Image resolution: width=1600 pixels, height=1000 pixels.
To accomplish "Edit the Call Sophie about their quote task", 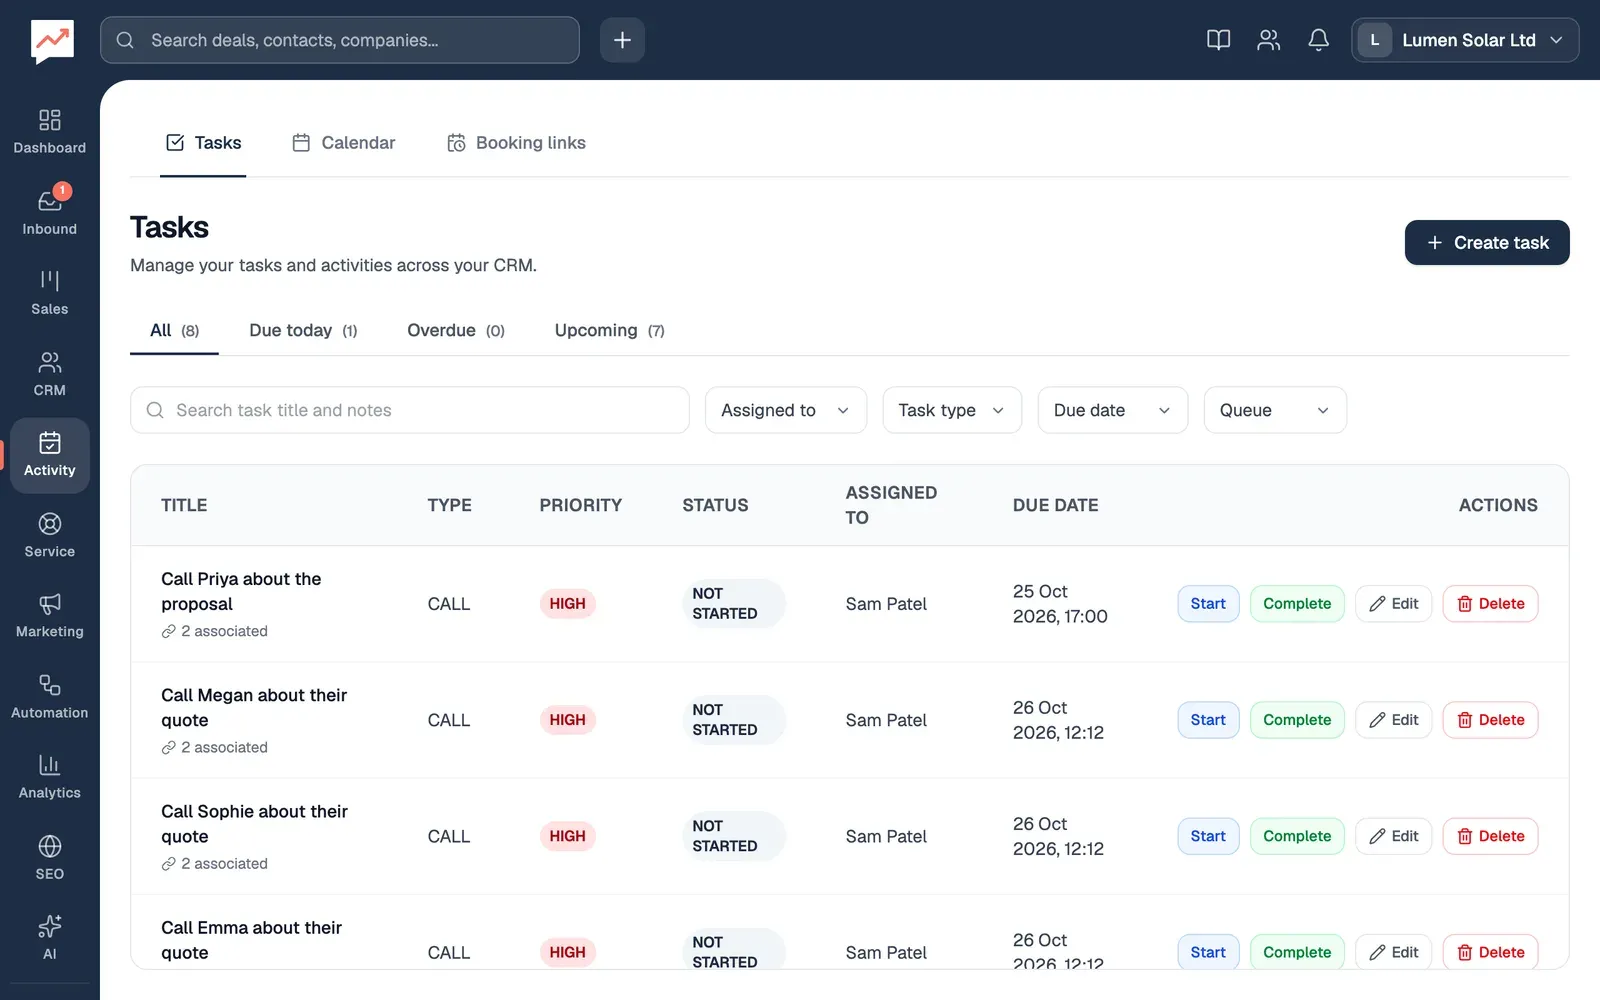I will pyautogui.click(x=1394, y=836).
